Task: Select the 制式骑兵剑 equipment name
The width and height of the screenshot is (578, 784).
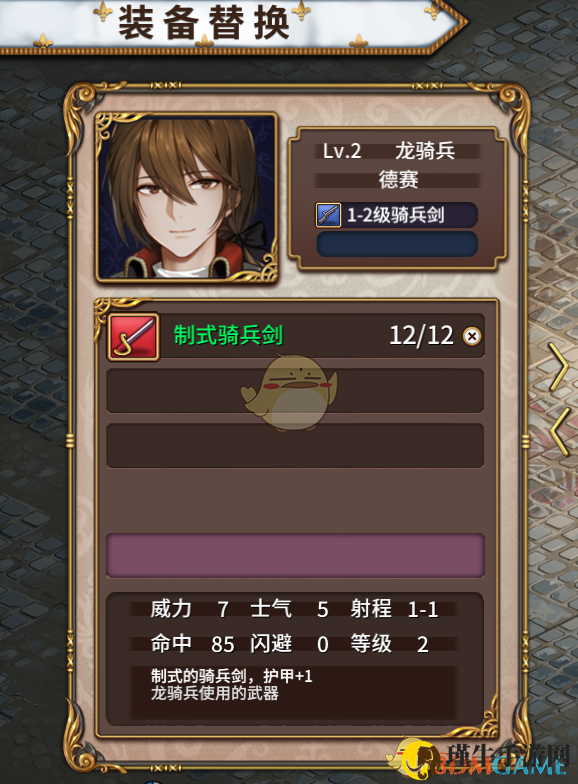Action: point(228,335)
